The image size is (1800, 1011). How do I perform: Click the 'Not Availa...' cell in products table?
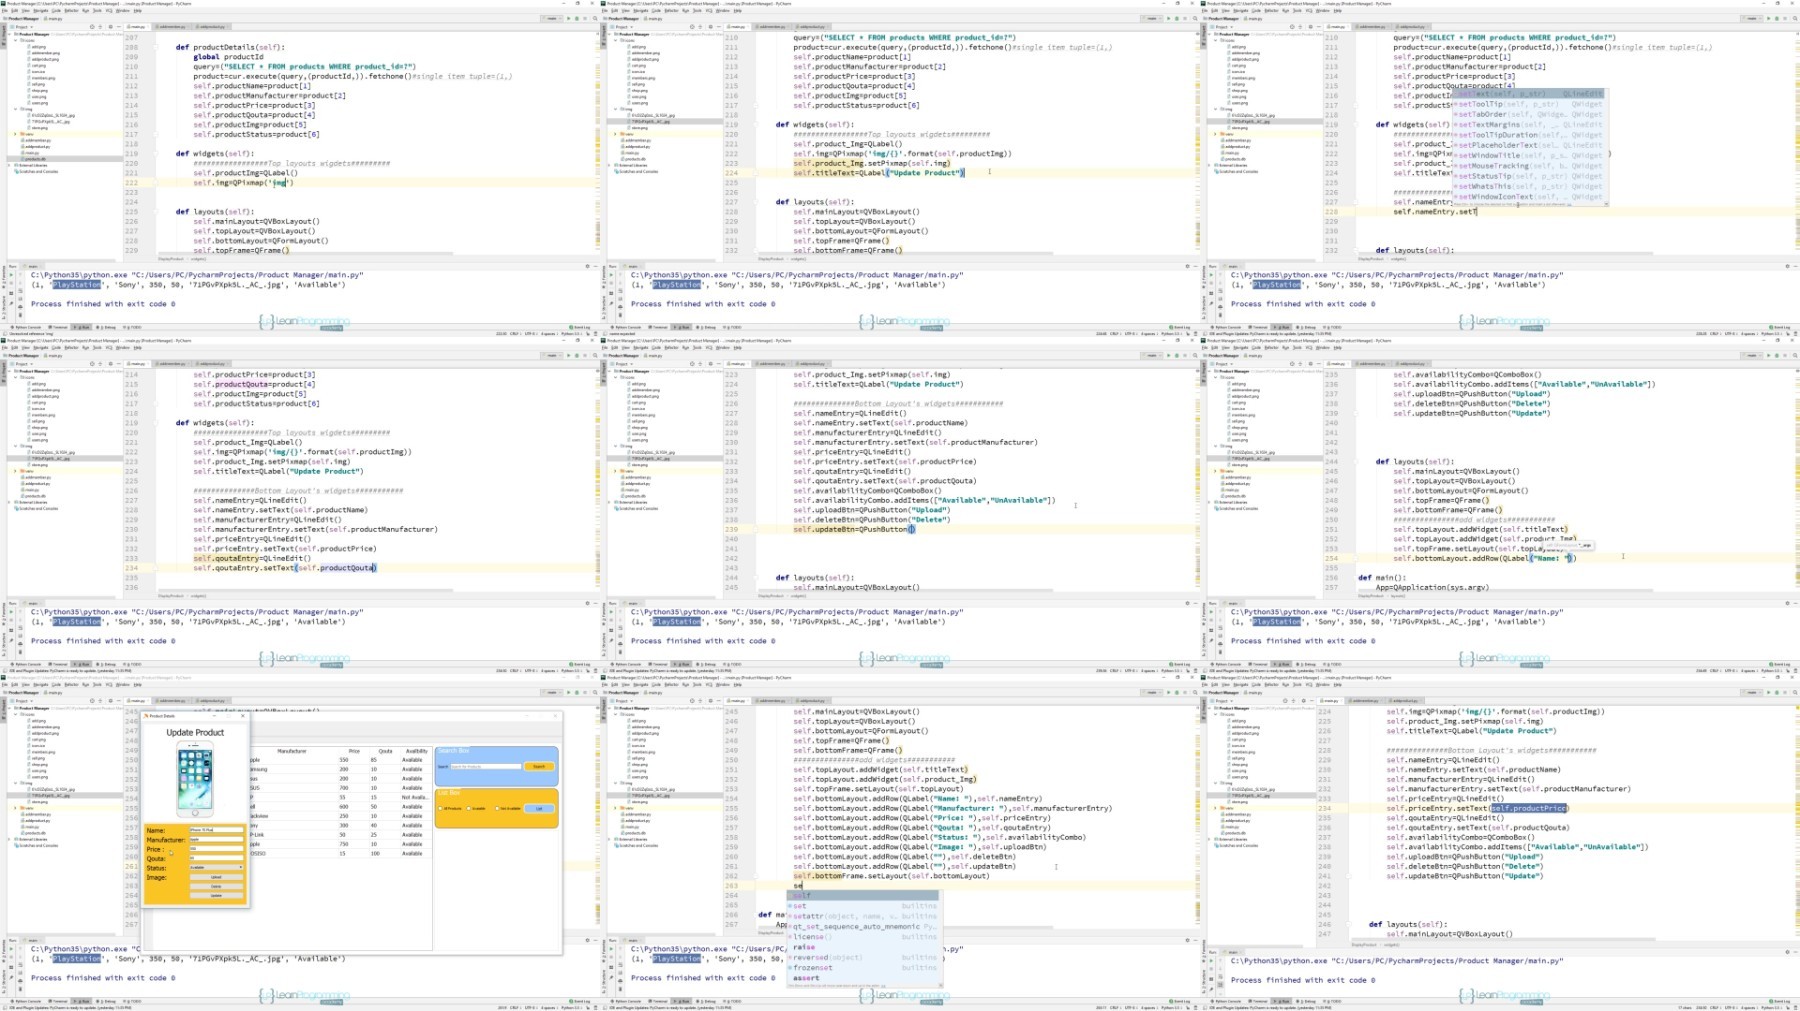415,797
